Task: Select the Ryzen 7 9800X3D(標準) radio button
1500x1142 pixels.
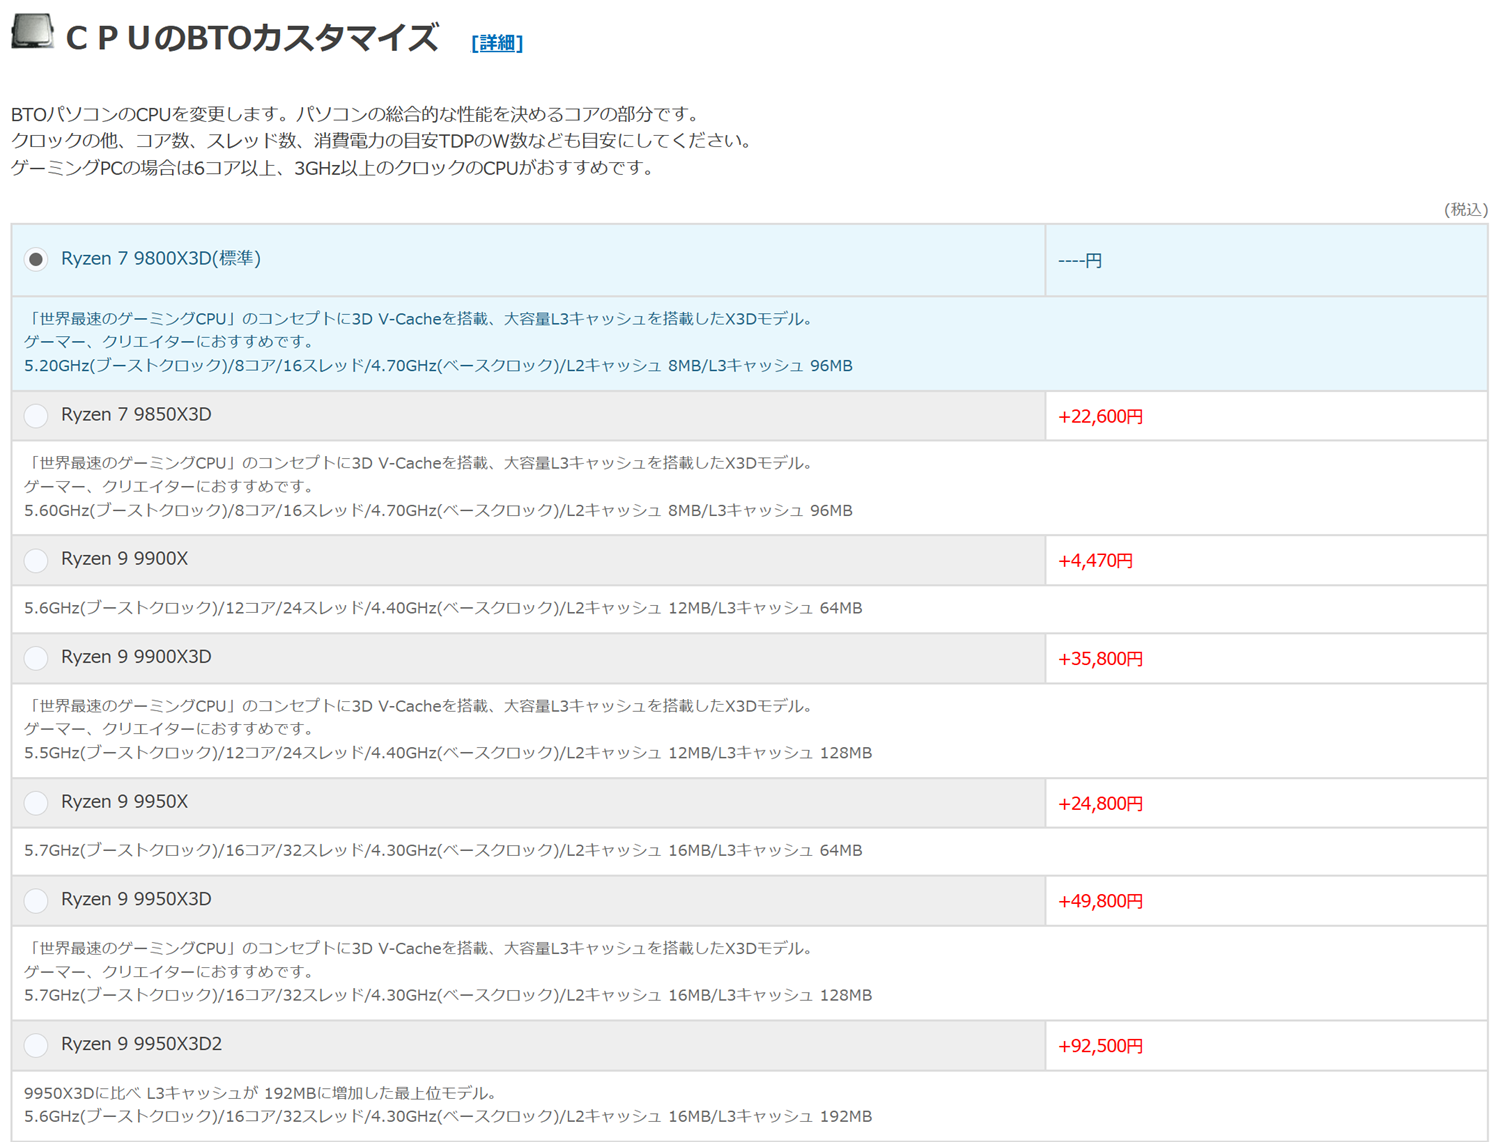Action: click(x=36, y=260)
